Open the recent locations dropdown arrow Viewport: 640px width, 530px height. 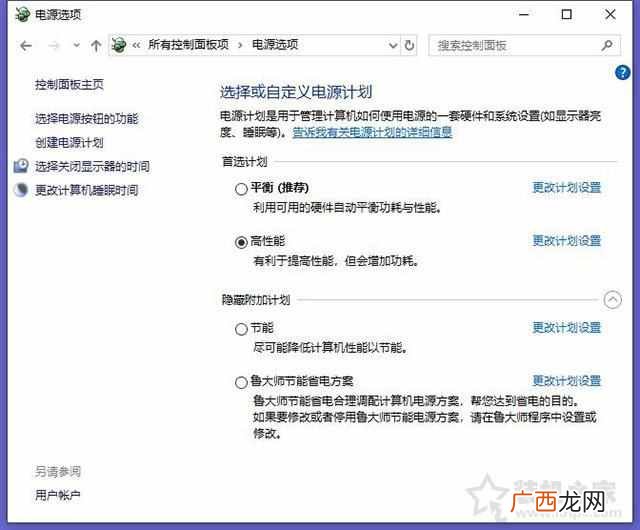76,45
